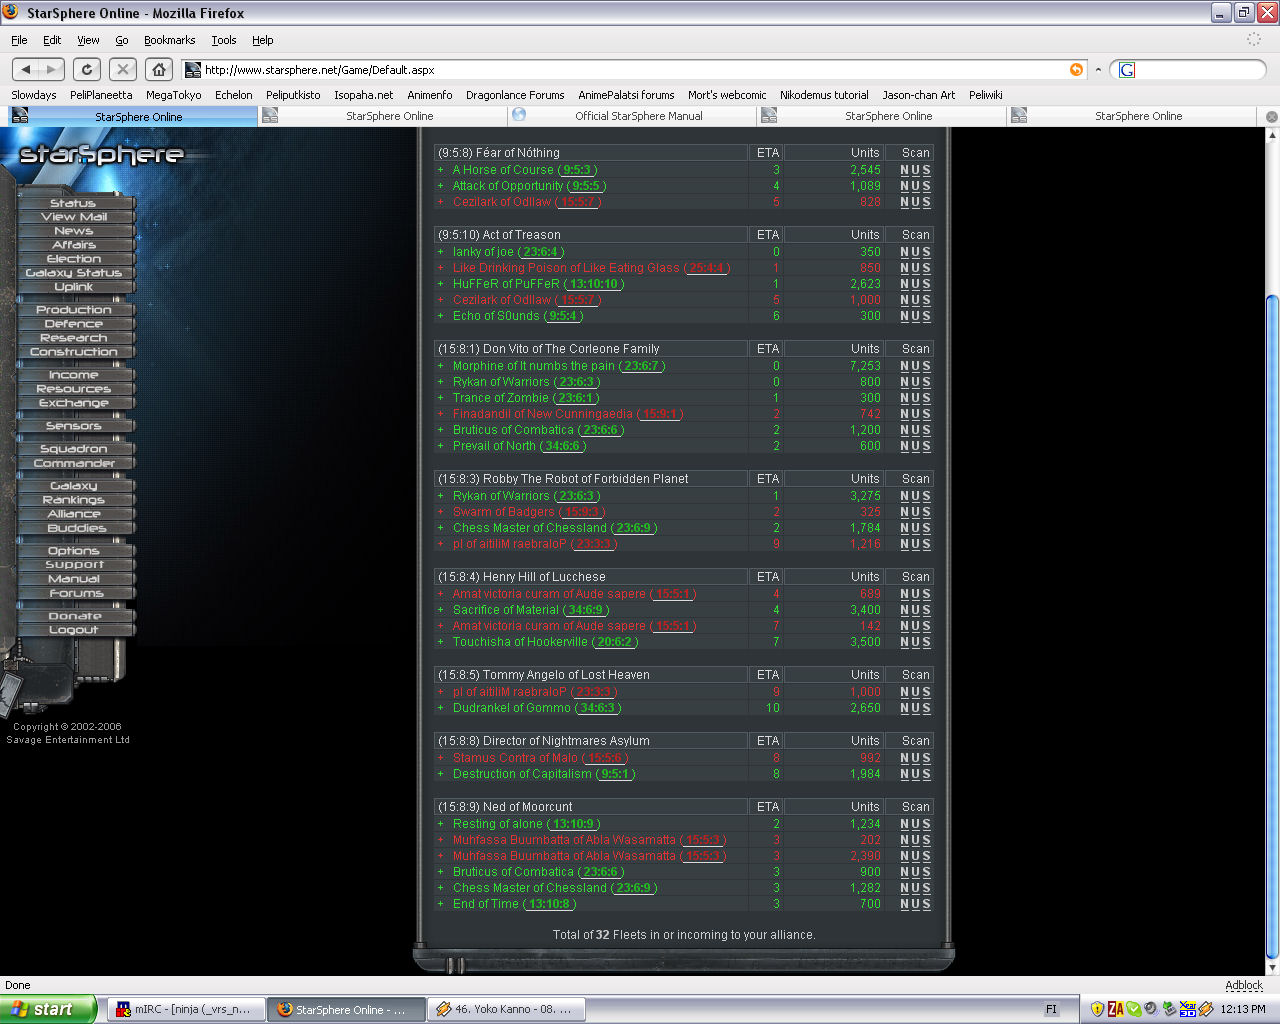1280x1024 pixels.
Task: Expand the A Horse of Course fleet row
Action: click(440, 170)
